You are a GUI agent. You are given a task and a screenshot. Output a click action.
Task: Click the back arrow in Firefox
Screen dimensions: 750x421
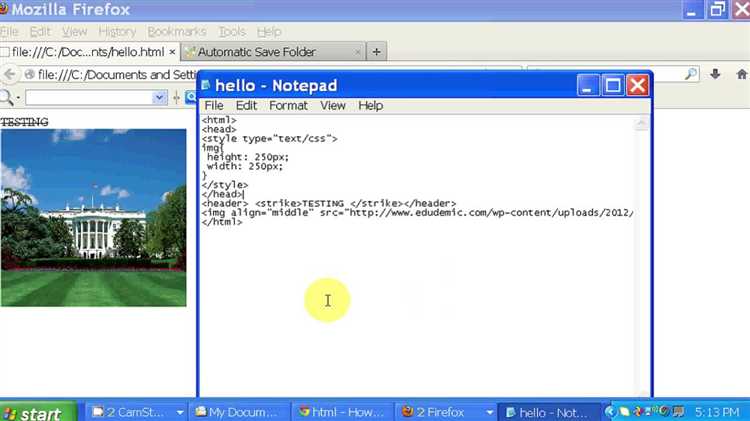(x=11, y=74)
